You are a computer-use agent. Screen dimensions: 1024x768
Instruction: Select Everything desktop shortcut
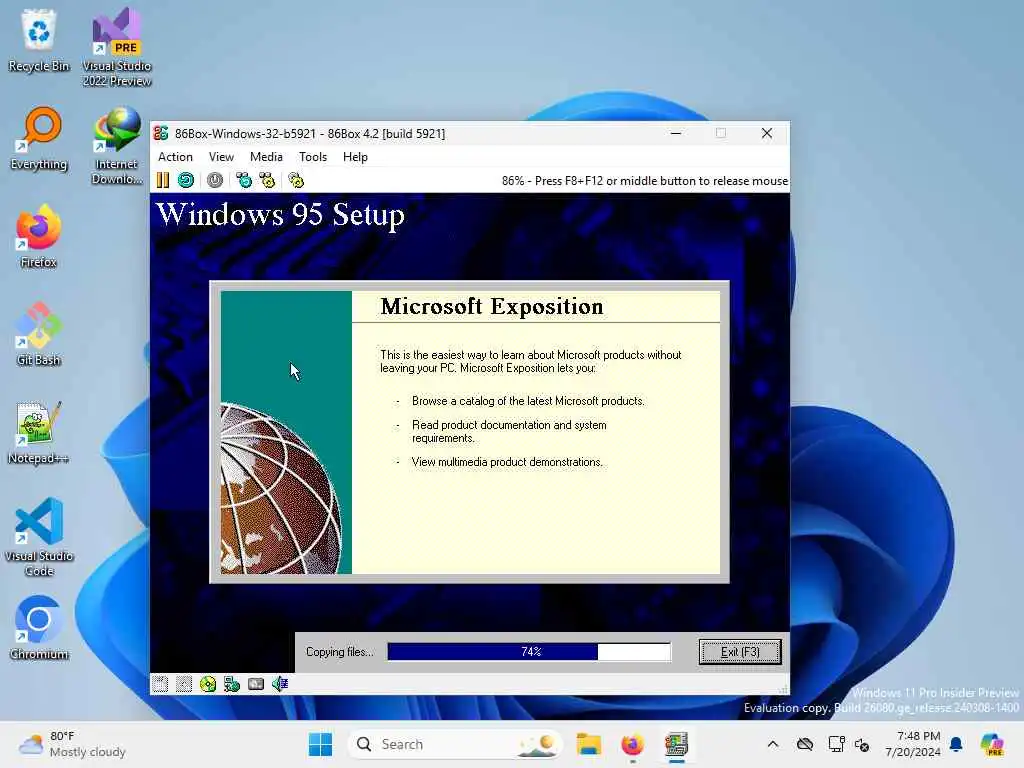click(x=39, y=138)
